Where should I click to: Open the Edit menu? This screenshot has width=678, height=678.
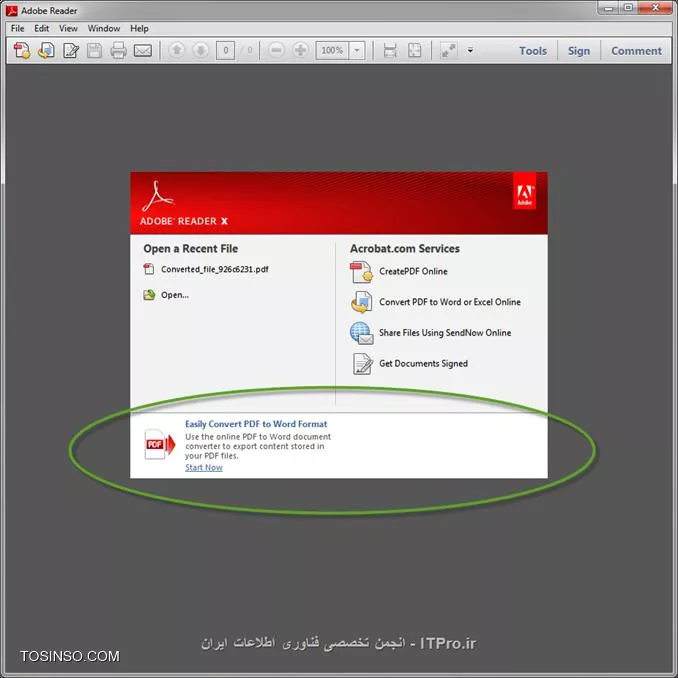pyautogui.click(x=42, y=29)
